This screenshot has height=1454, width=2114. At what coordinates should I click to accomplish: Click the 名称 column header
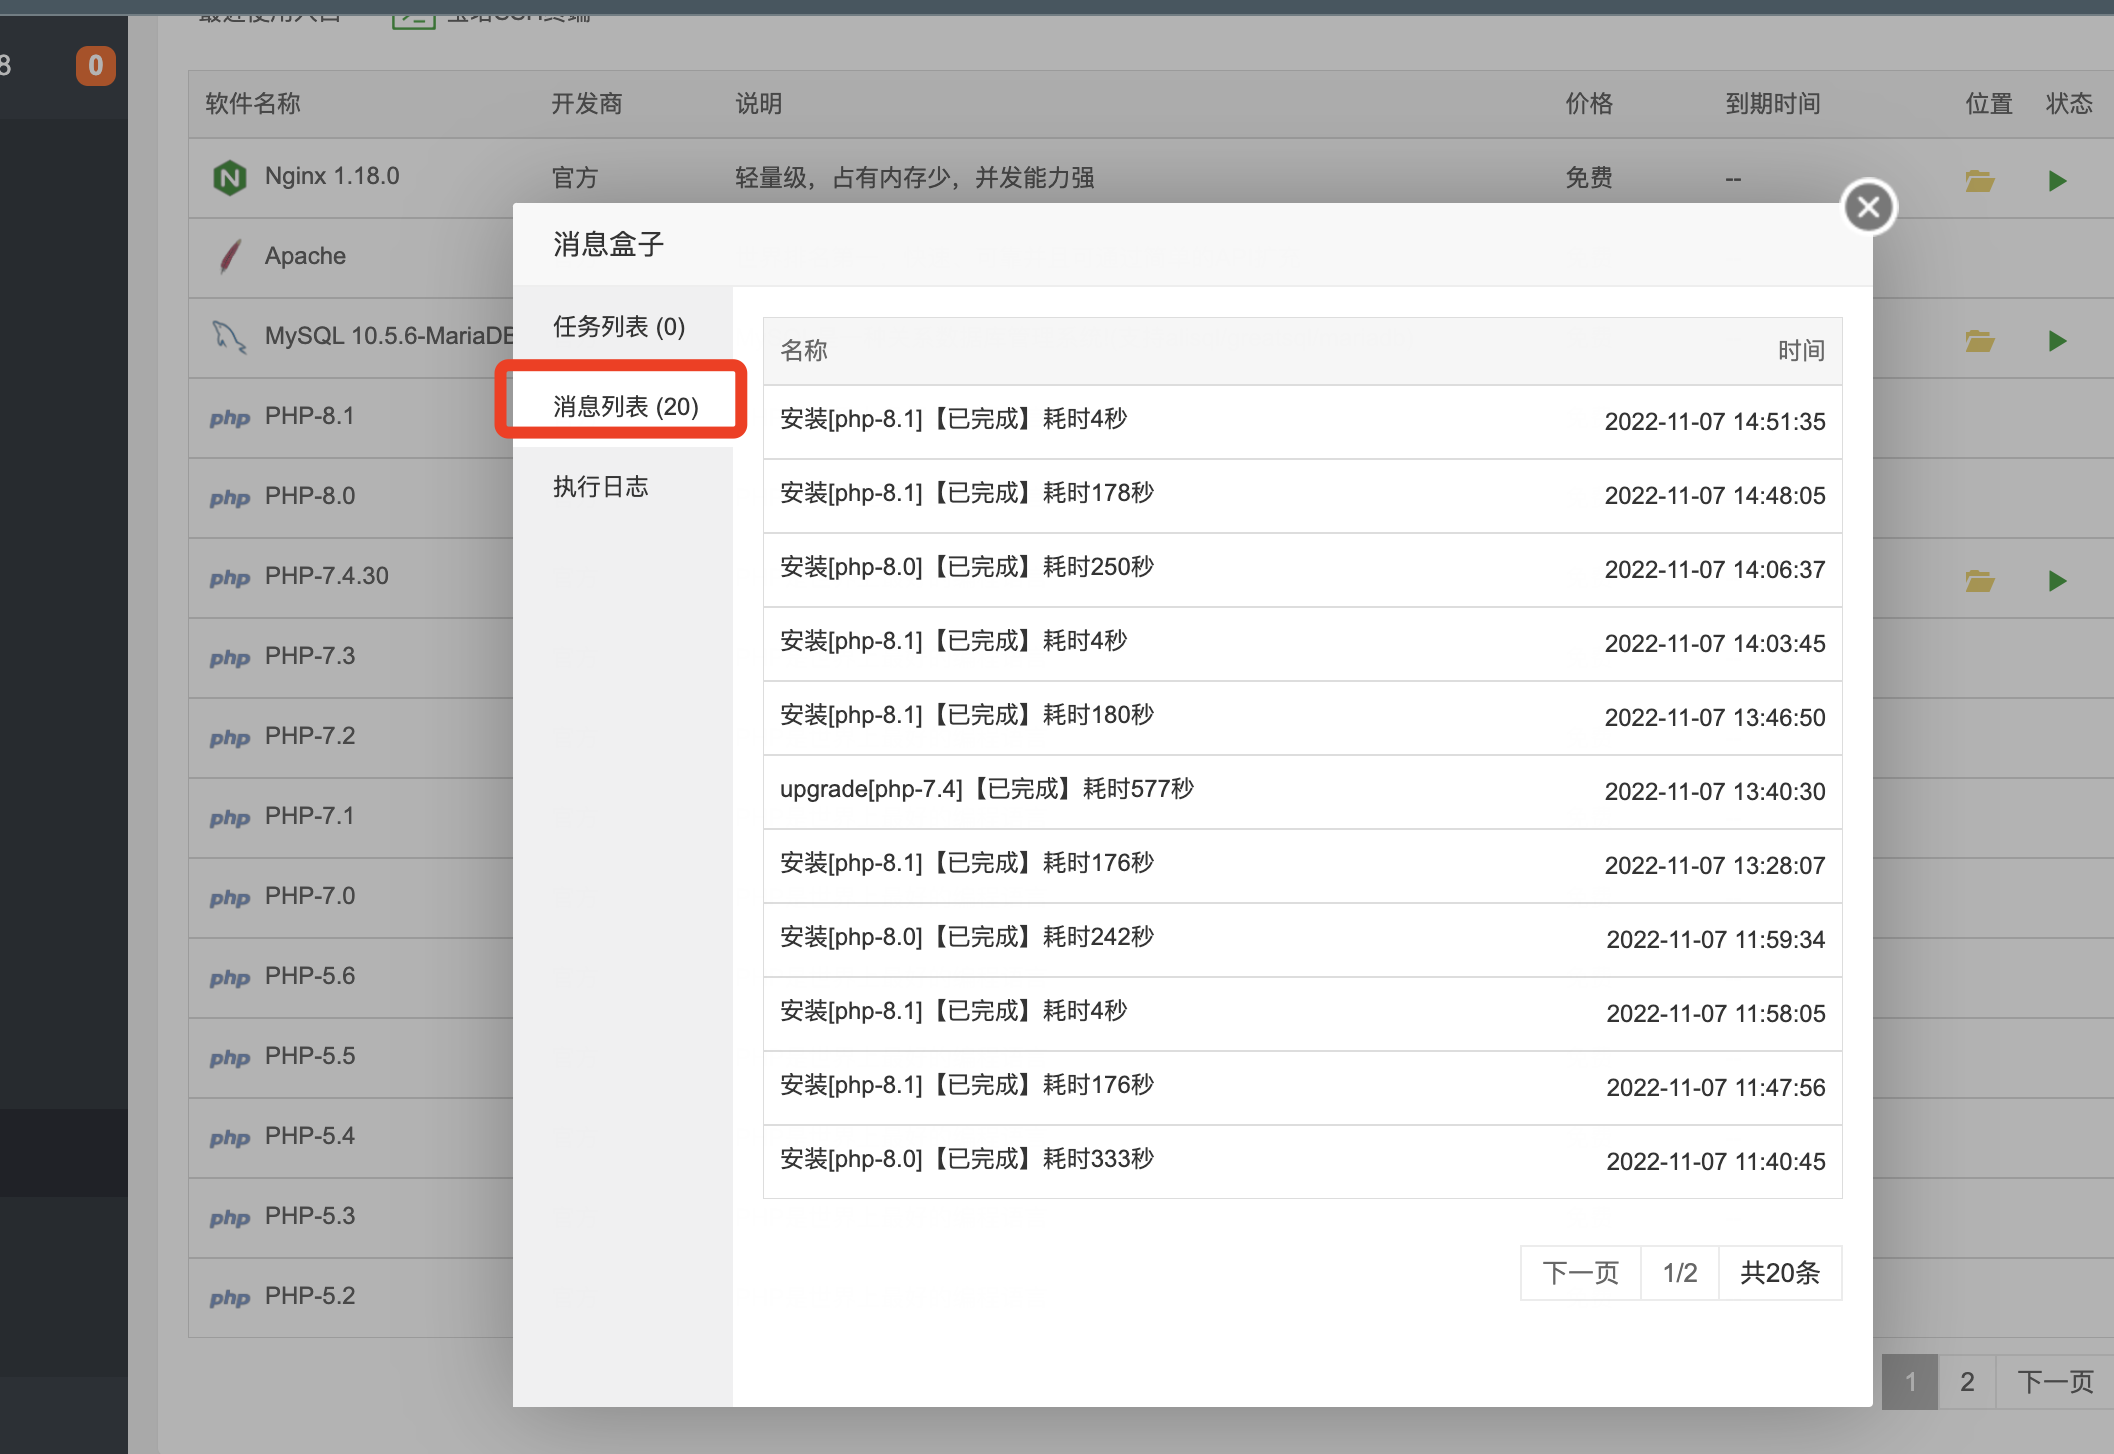(x=804, y=350)
